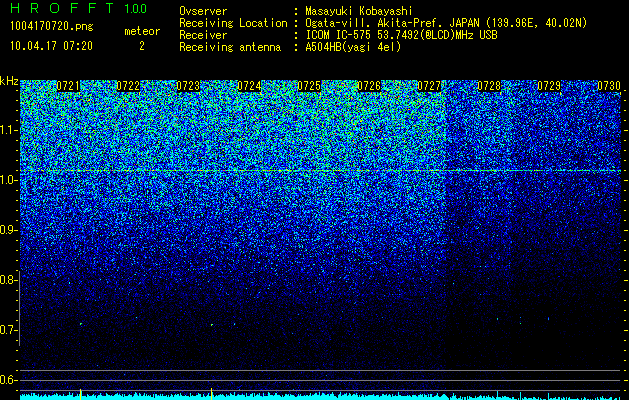Click the 0.6 kHz axis label

pyautogui.click(x=8, y=380)
